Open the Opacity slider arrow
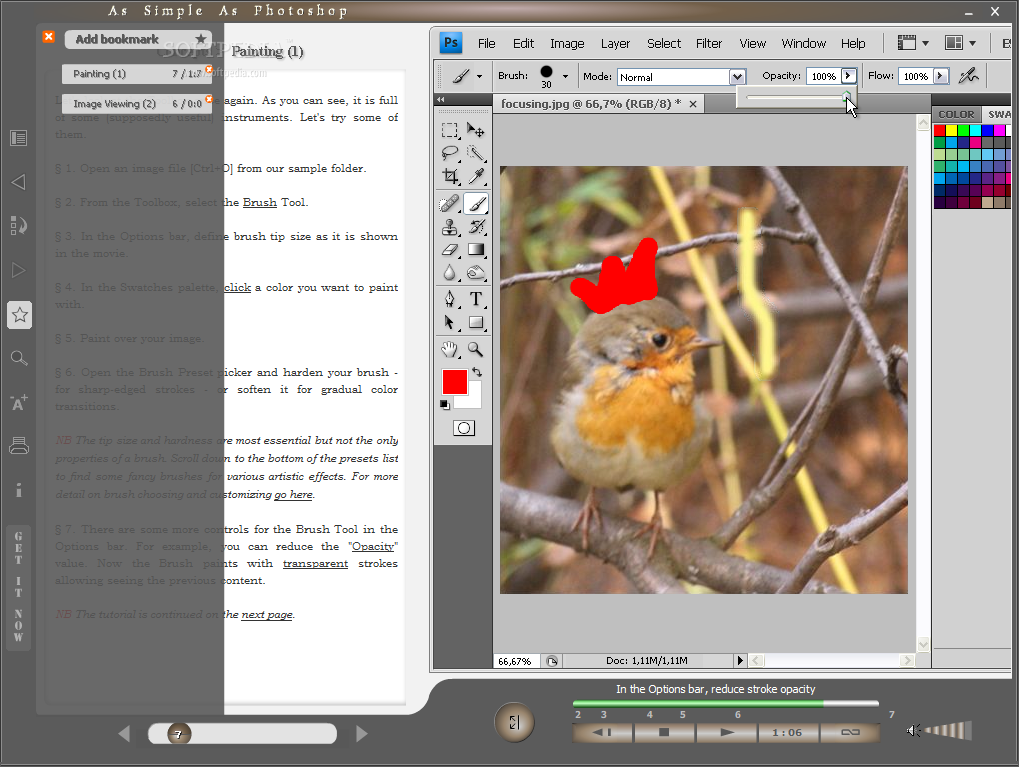Screen dimensions: 1019x767 (x=848, y=76)
